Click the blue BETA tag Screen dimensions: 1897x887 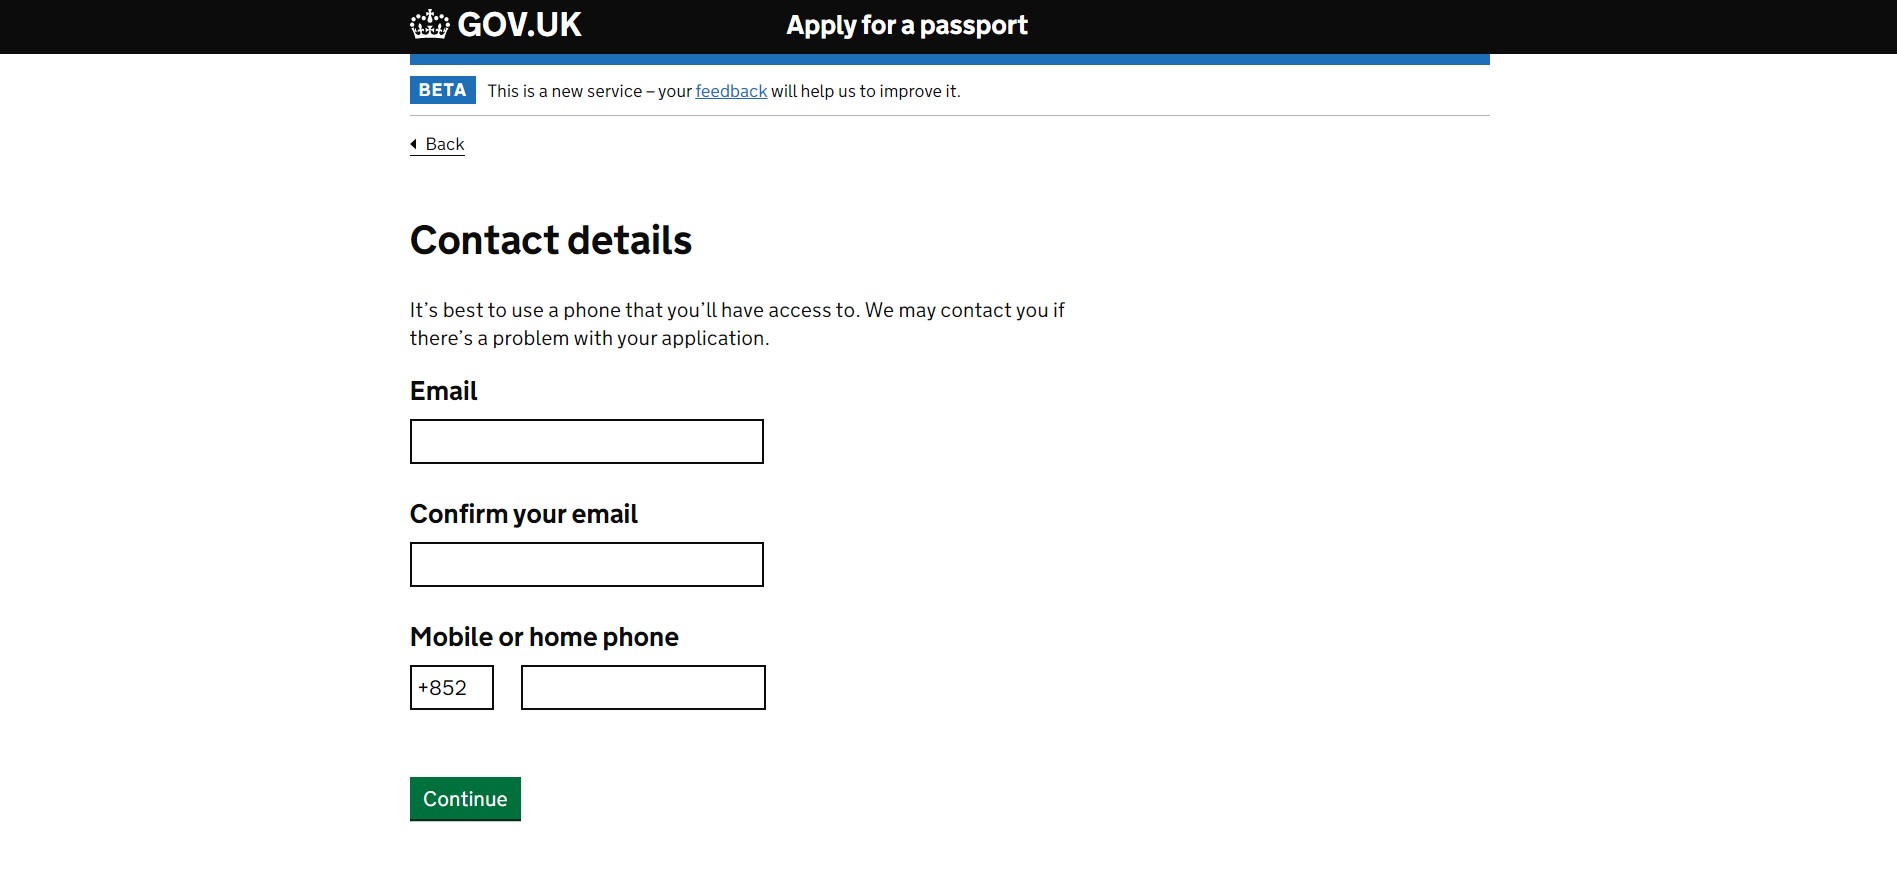click(442, 90)
